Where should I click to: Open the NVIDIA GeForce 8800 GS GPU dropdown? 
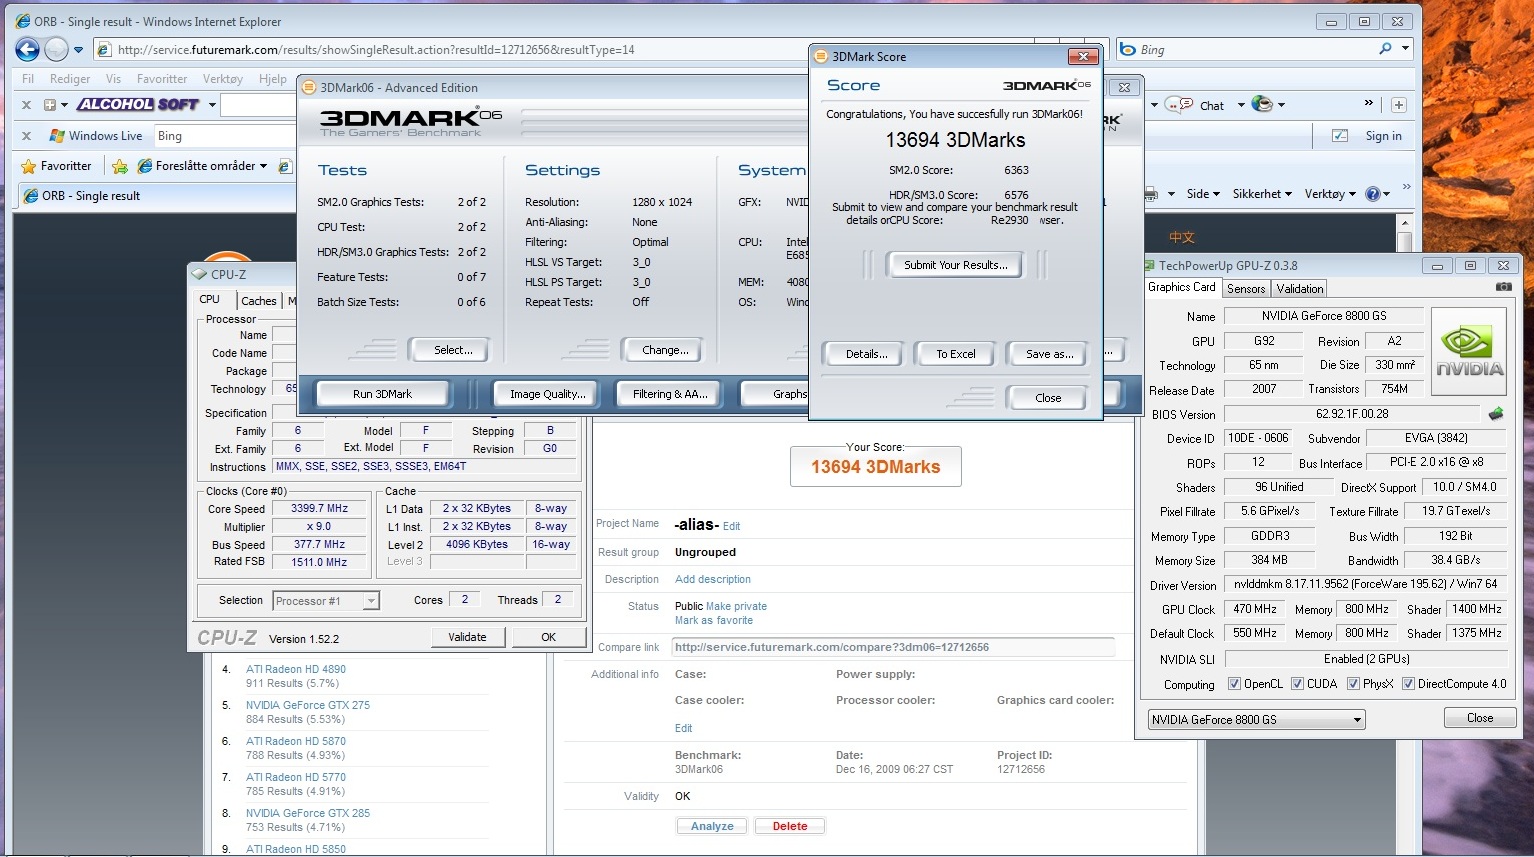[1256, 719]
